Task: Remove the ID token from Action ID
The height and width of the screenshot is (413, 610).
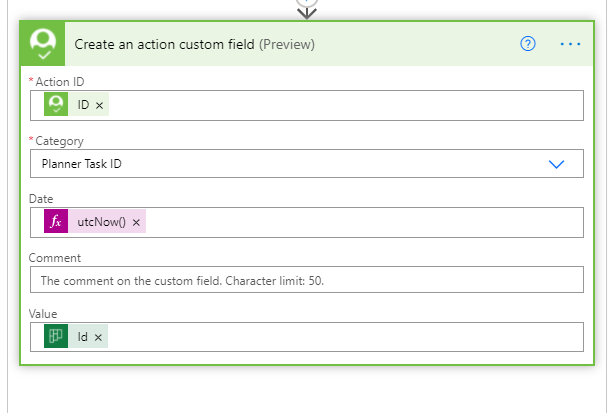Action: click(100, 105)
